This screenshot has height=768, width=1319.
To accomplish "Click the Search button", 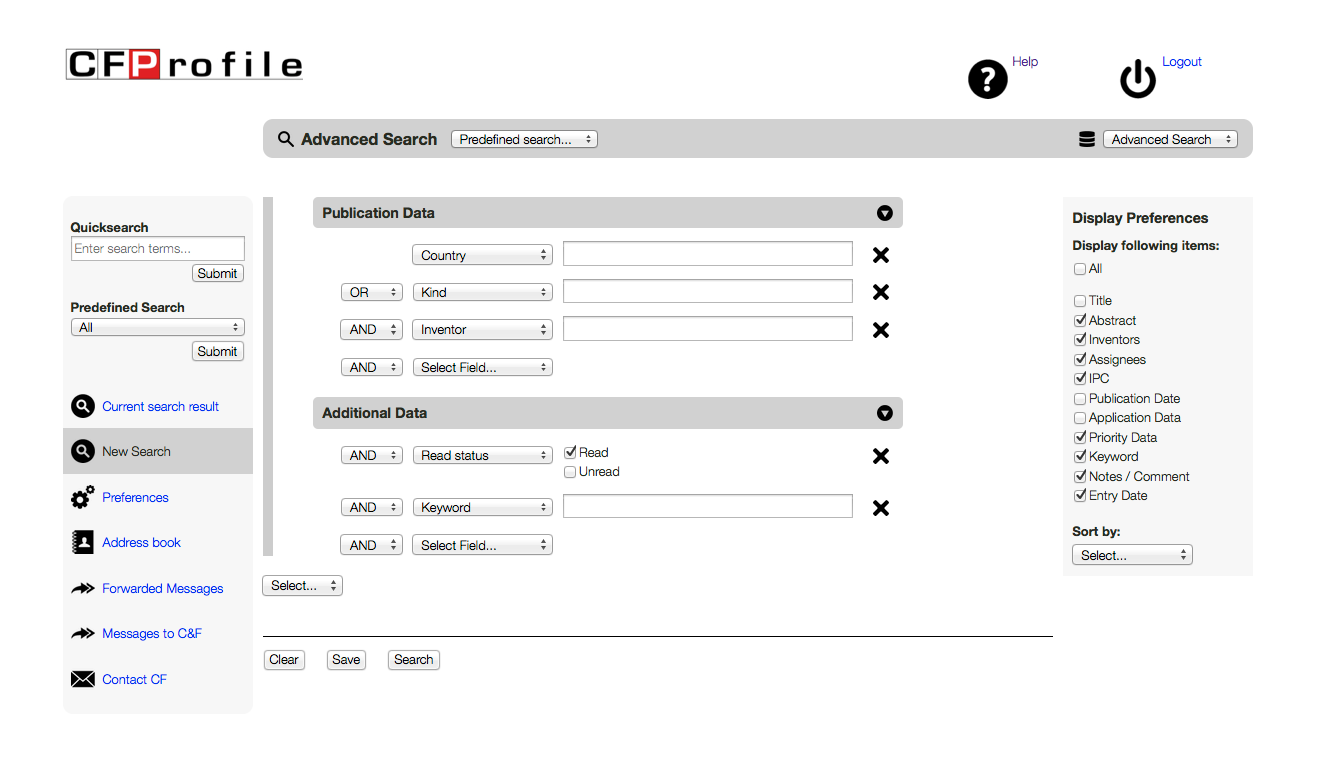I will [413, 660].
